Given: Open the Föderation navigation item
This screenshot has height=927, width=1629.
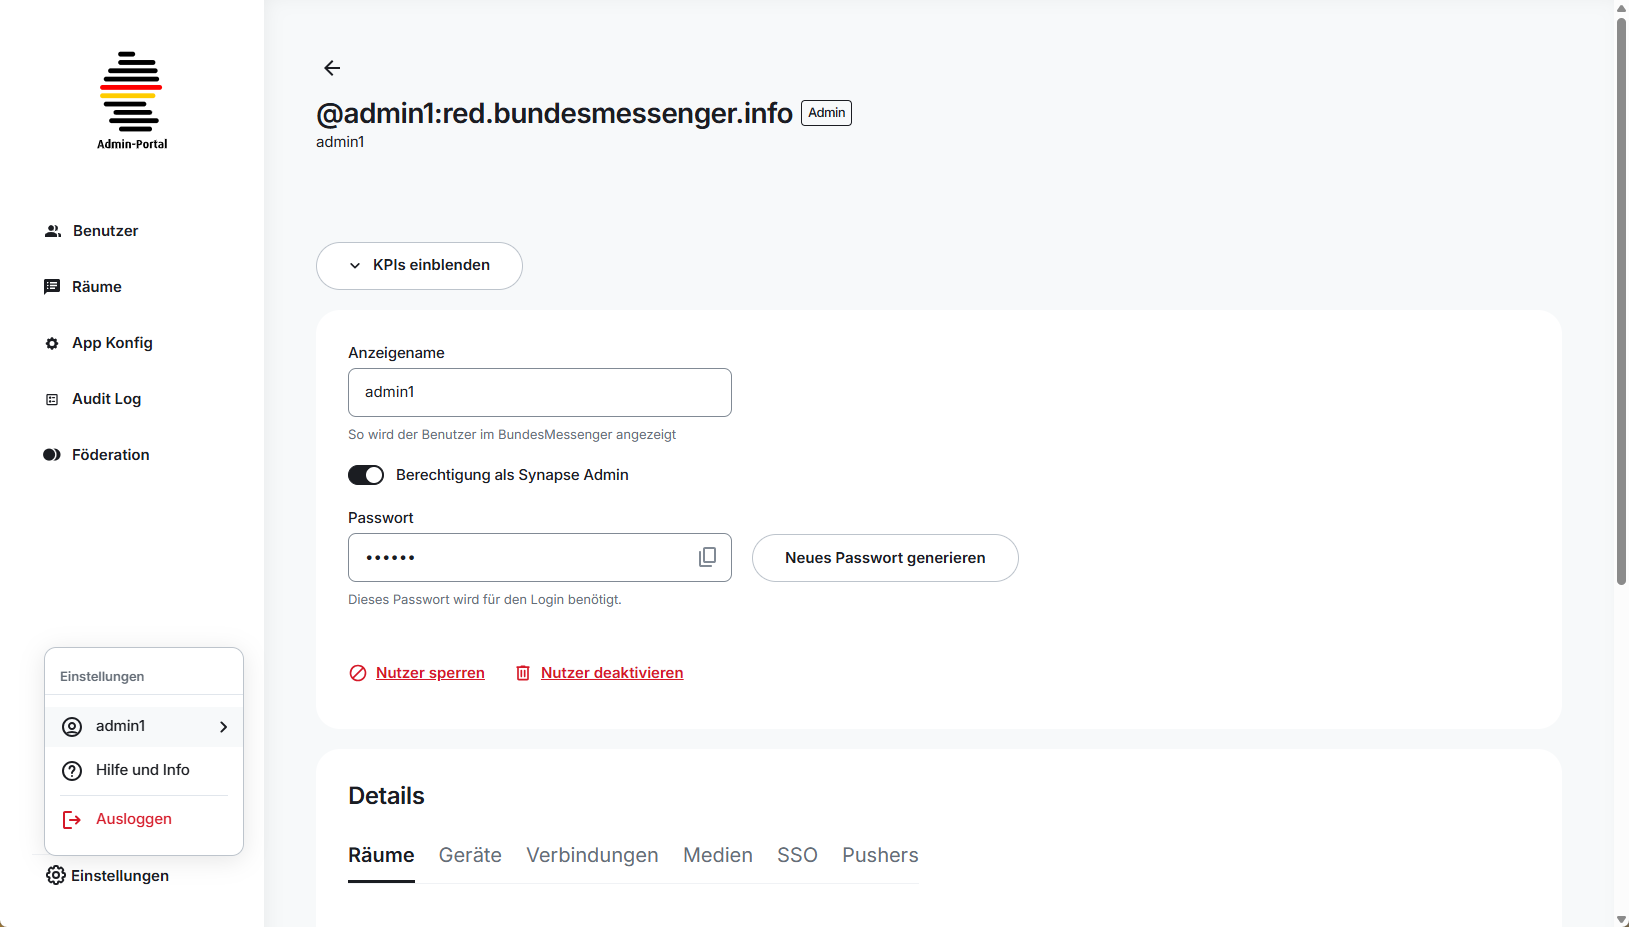Looking at the screenshot, I should (x=96, y=455).
